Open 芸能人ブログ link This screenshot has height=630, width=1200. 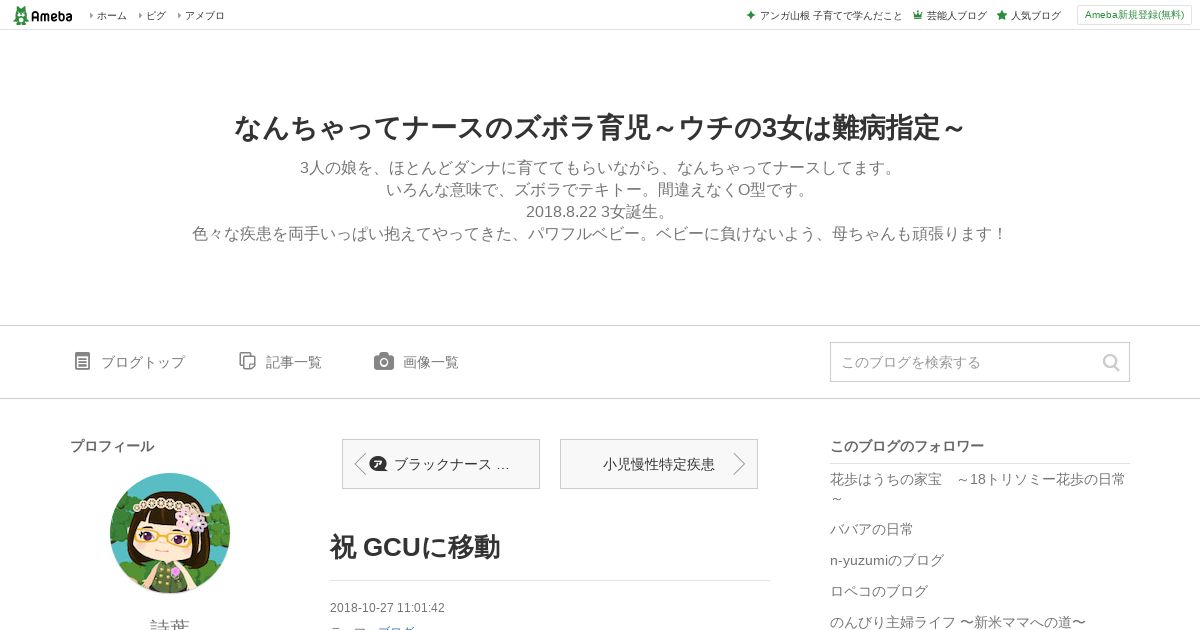(956, 16)
